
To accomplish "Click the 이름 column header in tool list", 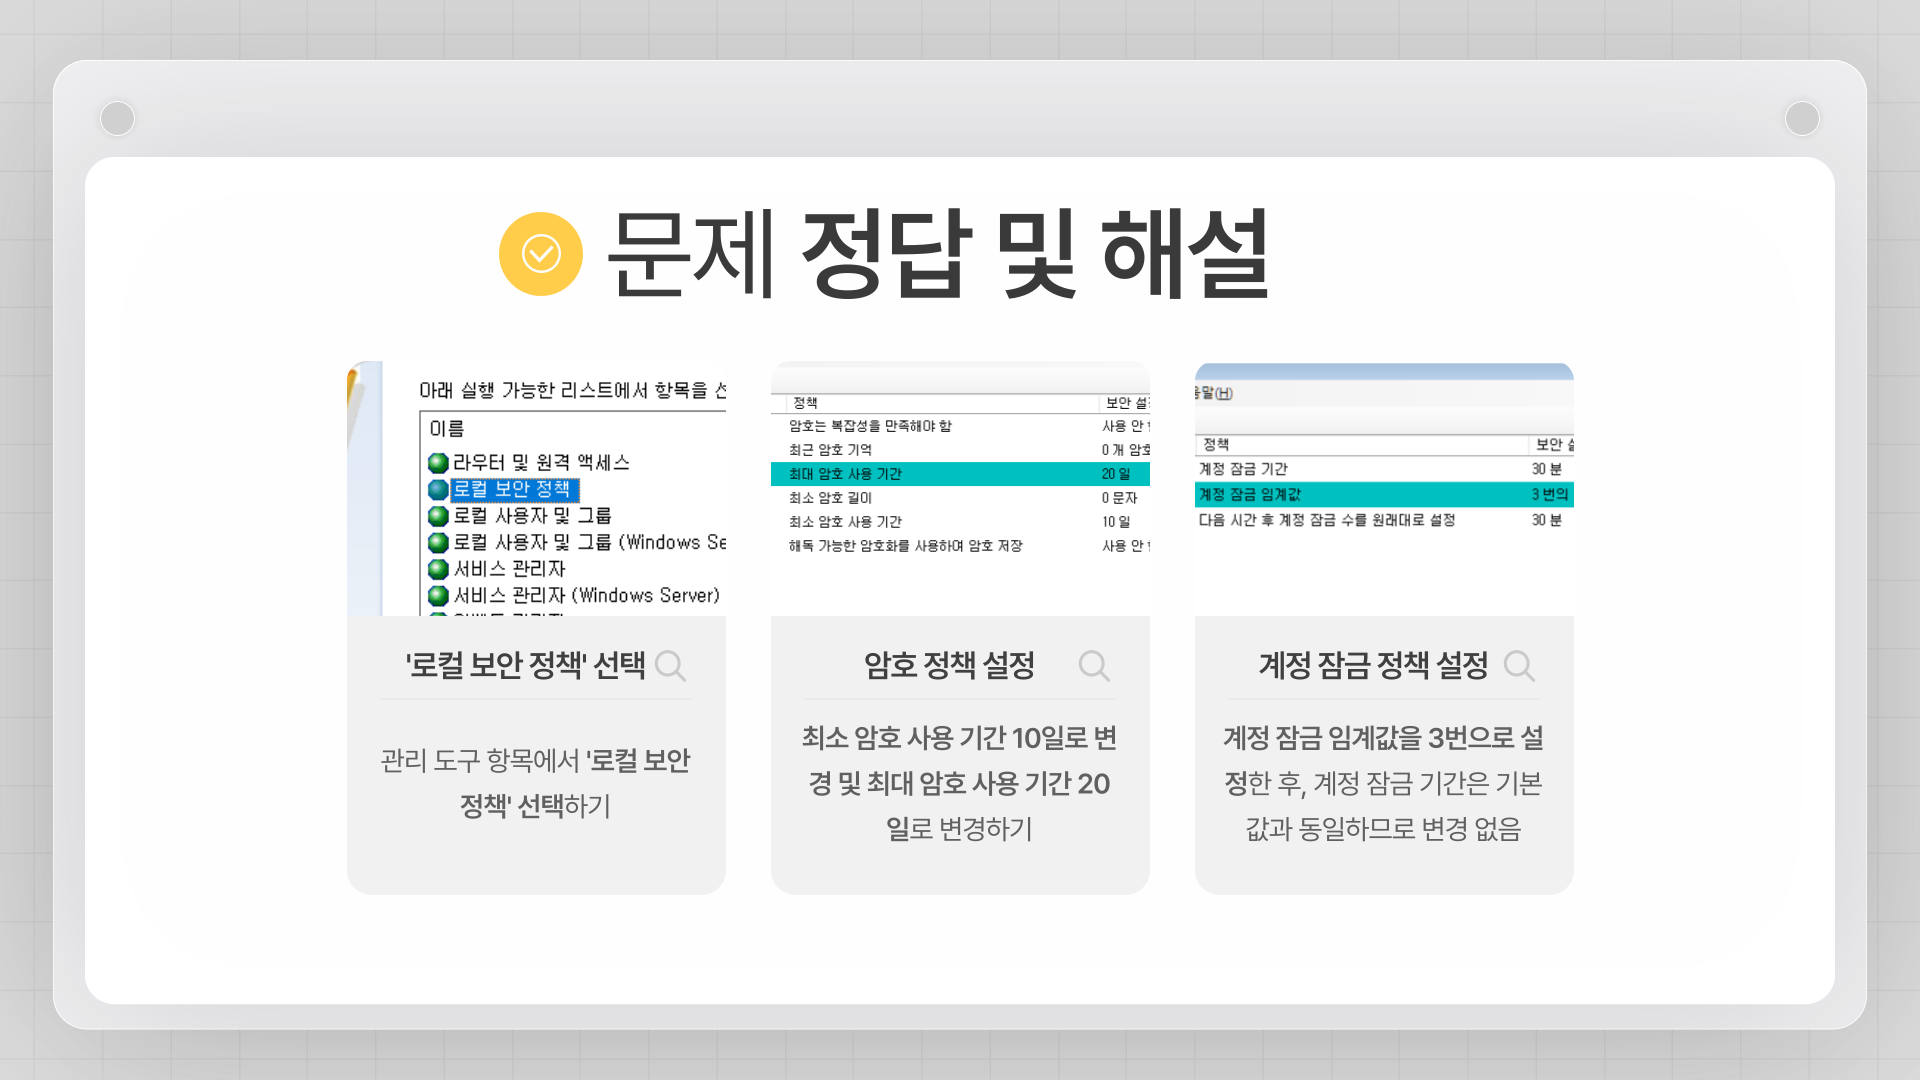I will (x=447, y=429).
